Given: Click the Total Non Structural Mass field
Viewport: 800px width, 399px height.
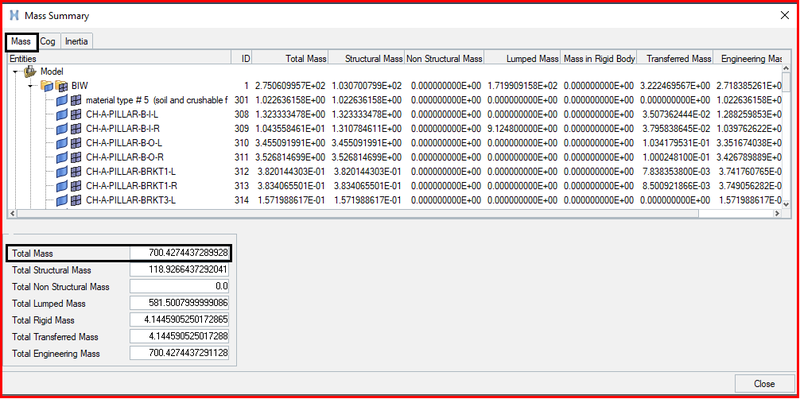Looking at the screenshot, I should point(180,287).
